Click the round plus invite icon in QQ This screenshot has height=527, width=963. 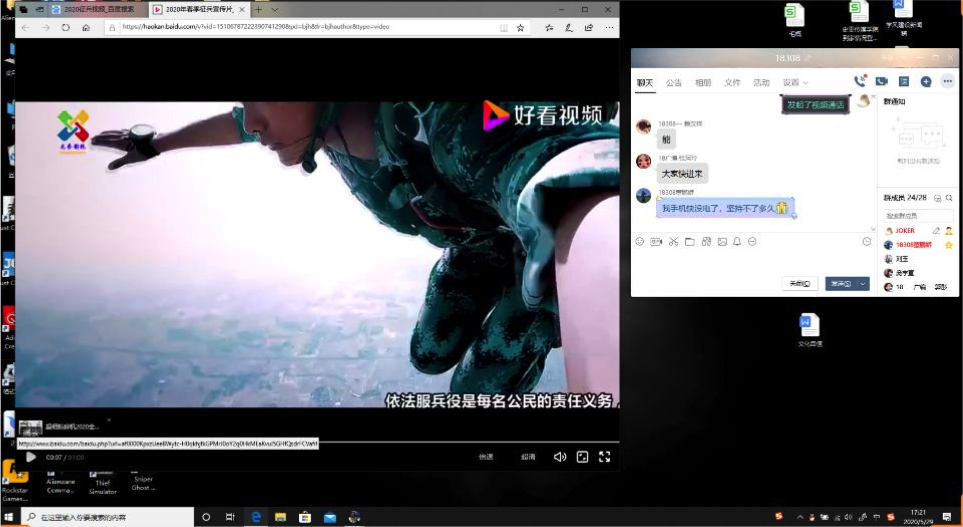[x=926, y=81]
